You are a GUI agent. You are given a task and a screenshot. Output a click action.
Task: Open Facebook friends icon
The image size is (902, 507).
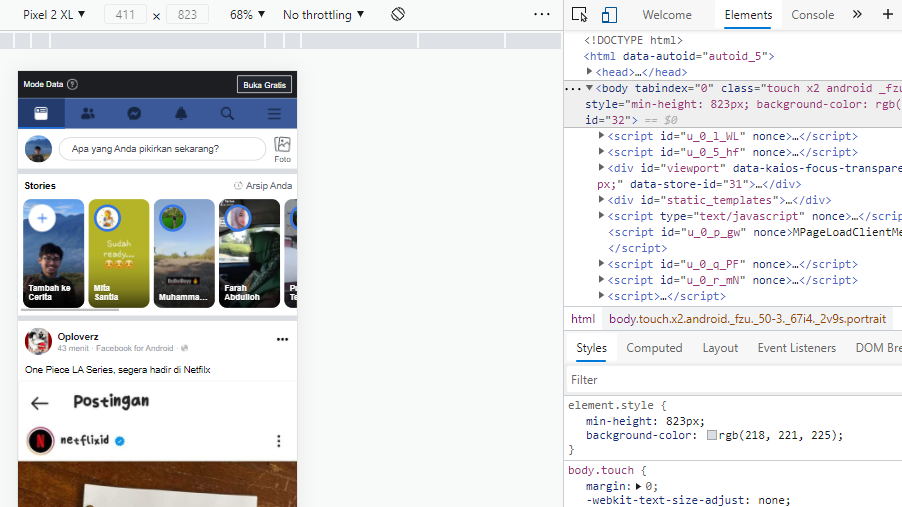[88, 113]
